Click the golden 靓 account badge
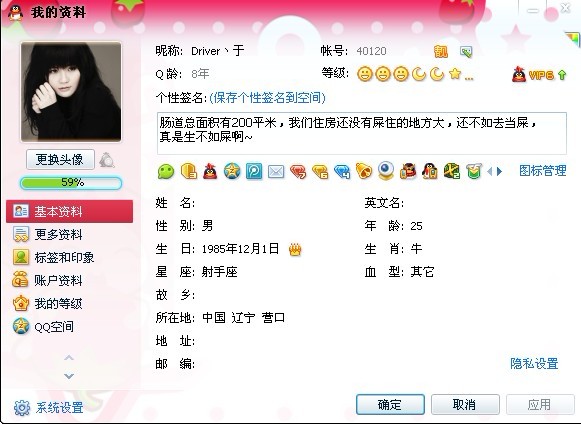Screen dimensions: 581x425 [441, 52]
